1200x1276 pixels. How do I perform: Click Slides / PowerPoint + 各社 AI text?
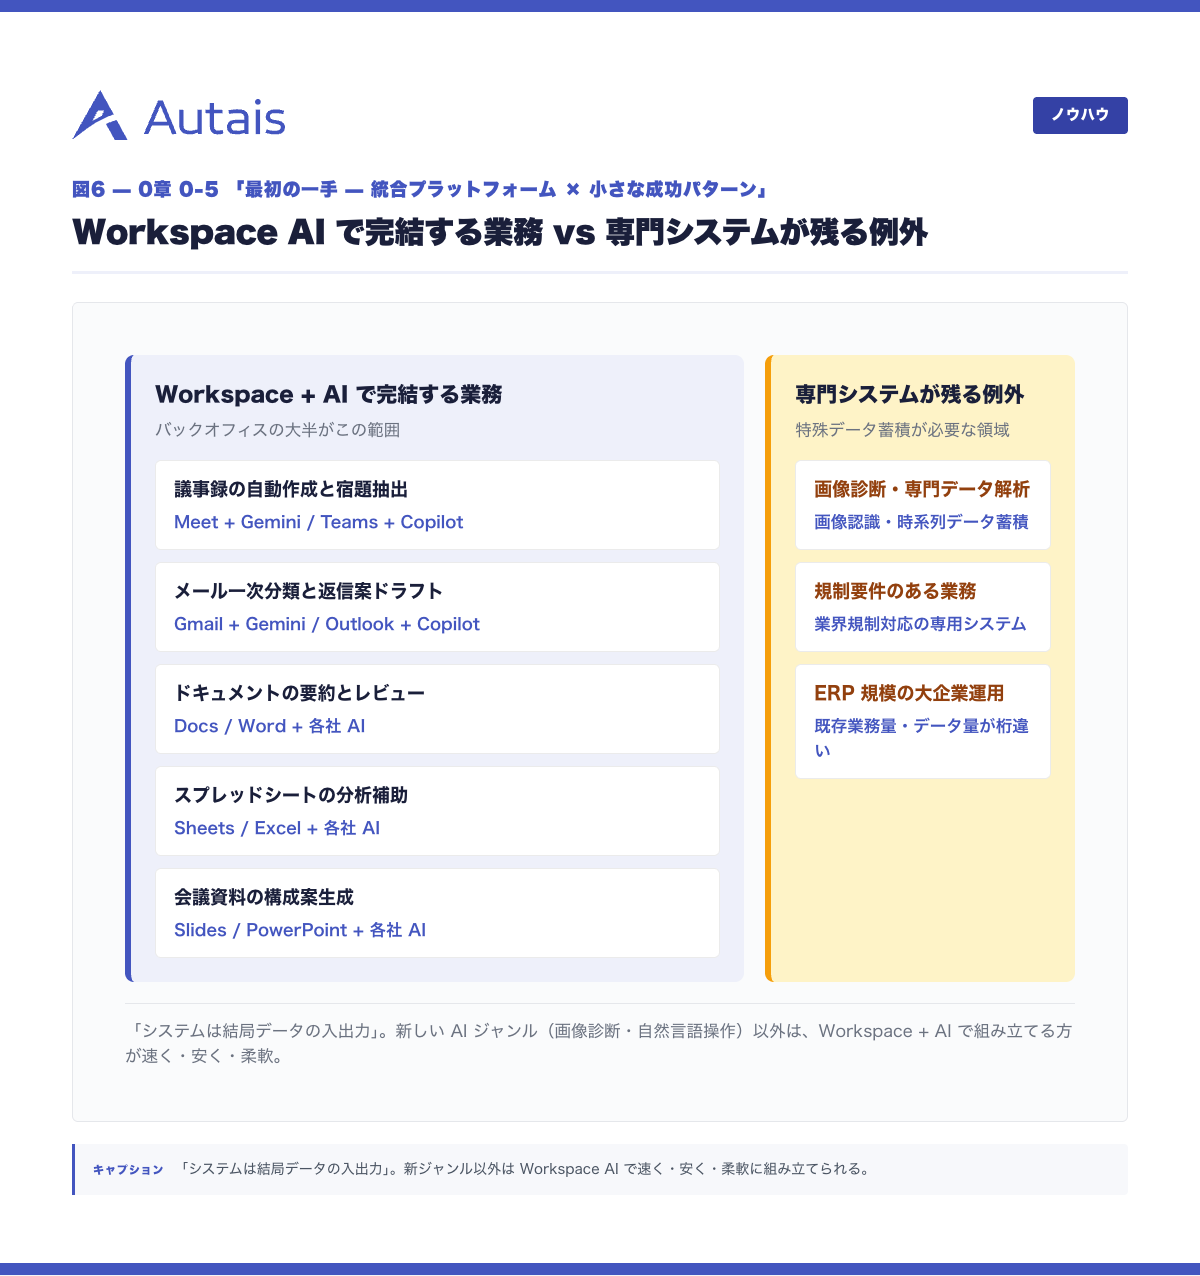coord(300,930)
